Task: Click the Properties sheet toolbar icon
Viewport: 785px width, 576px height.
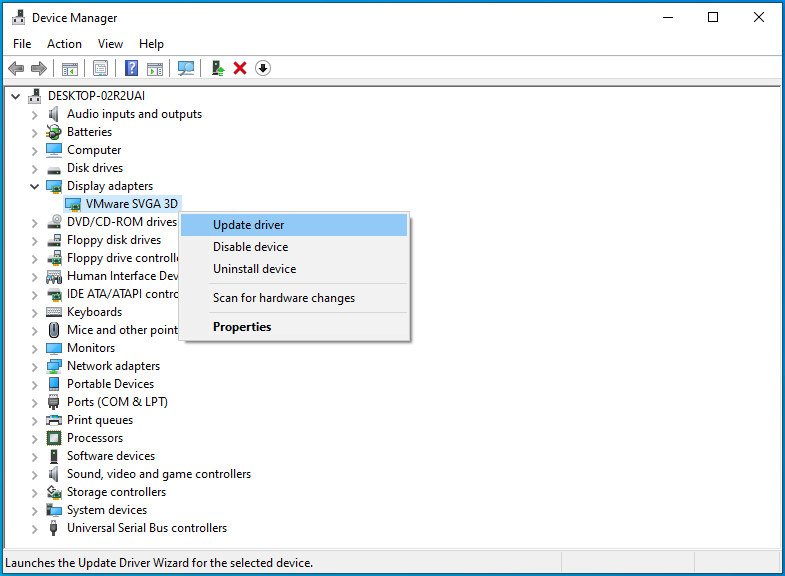Action: 100,68
